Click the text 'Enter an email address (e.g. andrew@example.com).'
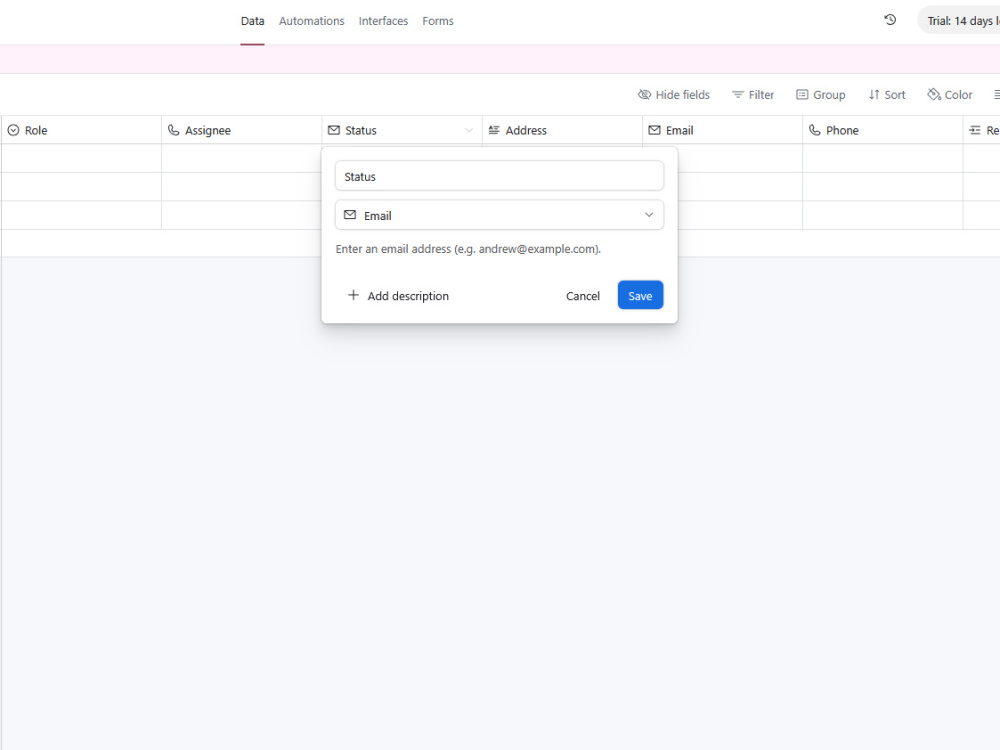The image size is (1000, 750). [468, 249]
